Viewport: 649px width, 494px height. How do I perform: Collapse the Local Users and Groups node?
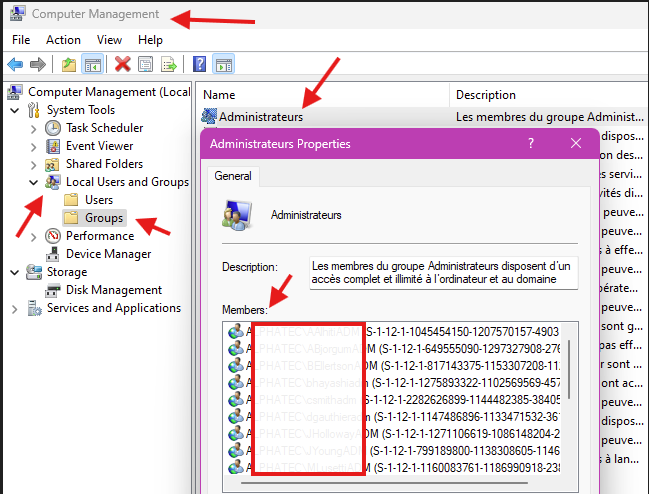pos(33,182)
